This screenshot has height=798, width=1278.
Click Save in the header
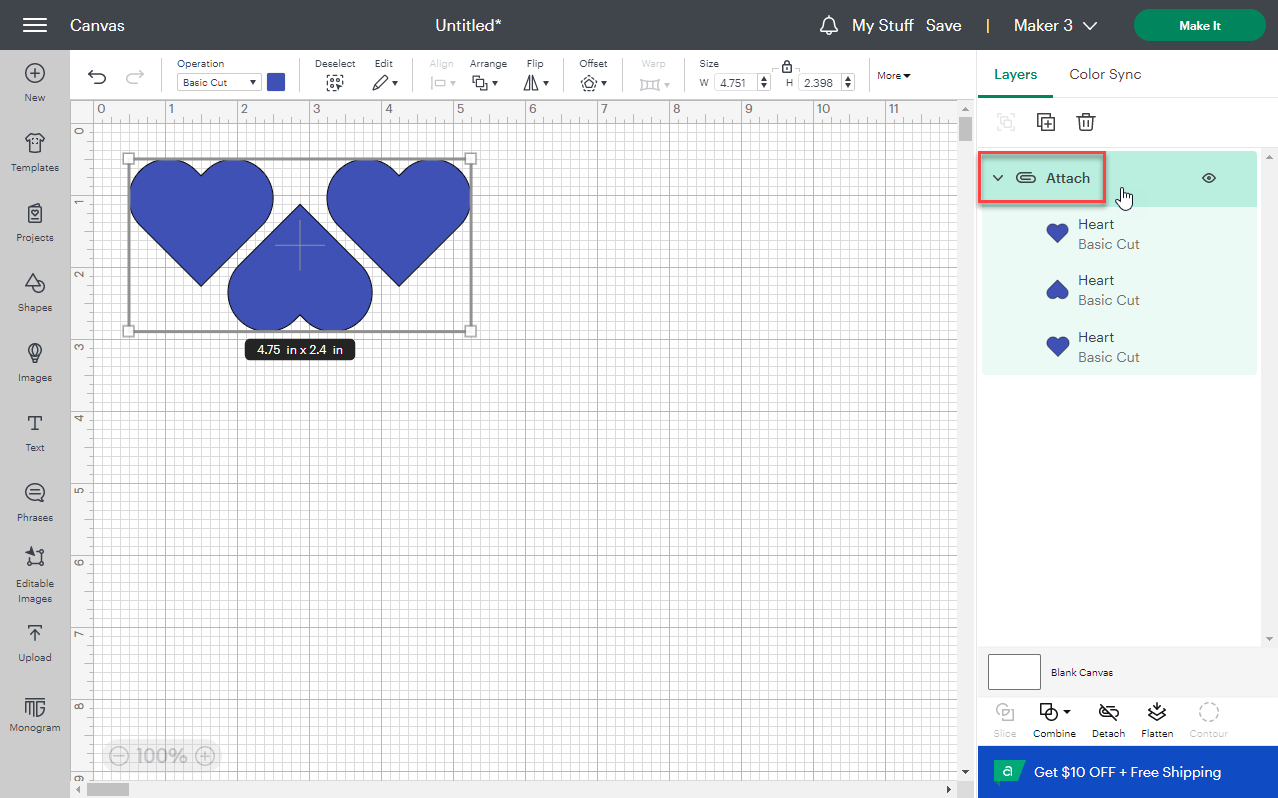point(943,25)
